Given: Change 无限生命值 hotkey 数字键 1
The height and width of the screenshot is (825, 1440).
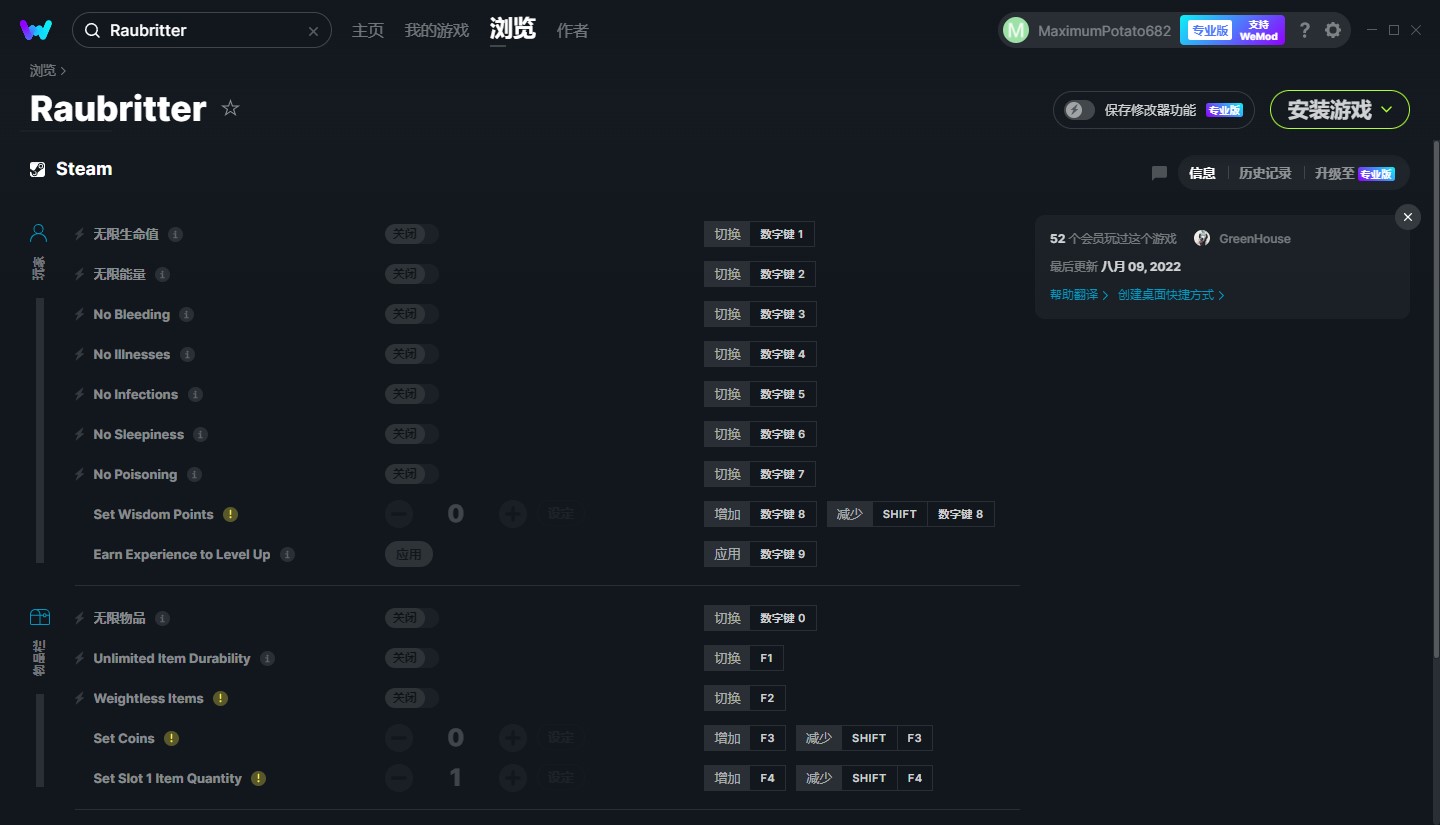Looking at the screenshot, I should pyautogui.click(x=782, y=234).
